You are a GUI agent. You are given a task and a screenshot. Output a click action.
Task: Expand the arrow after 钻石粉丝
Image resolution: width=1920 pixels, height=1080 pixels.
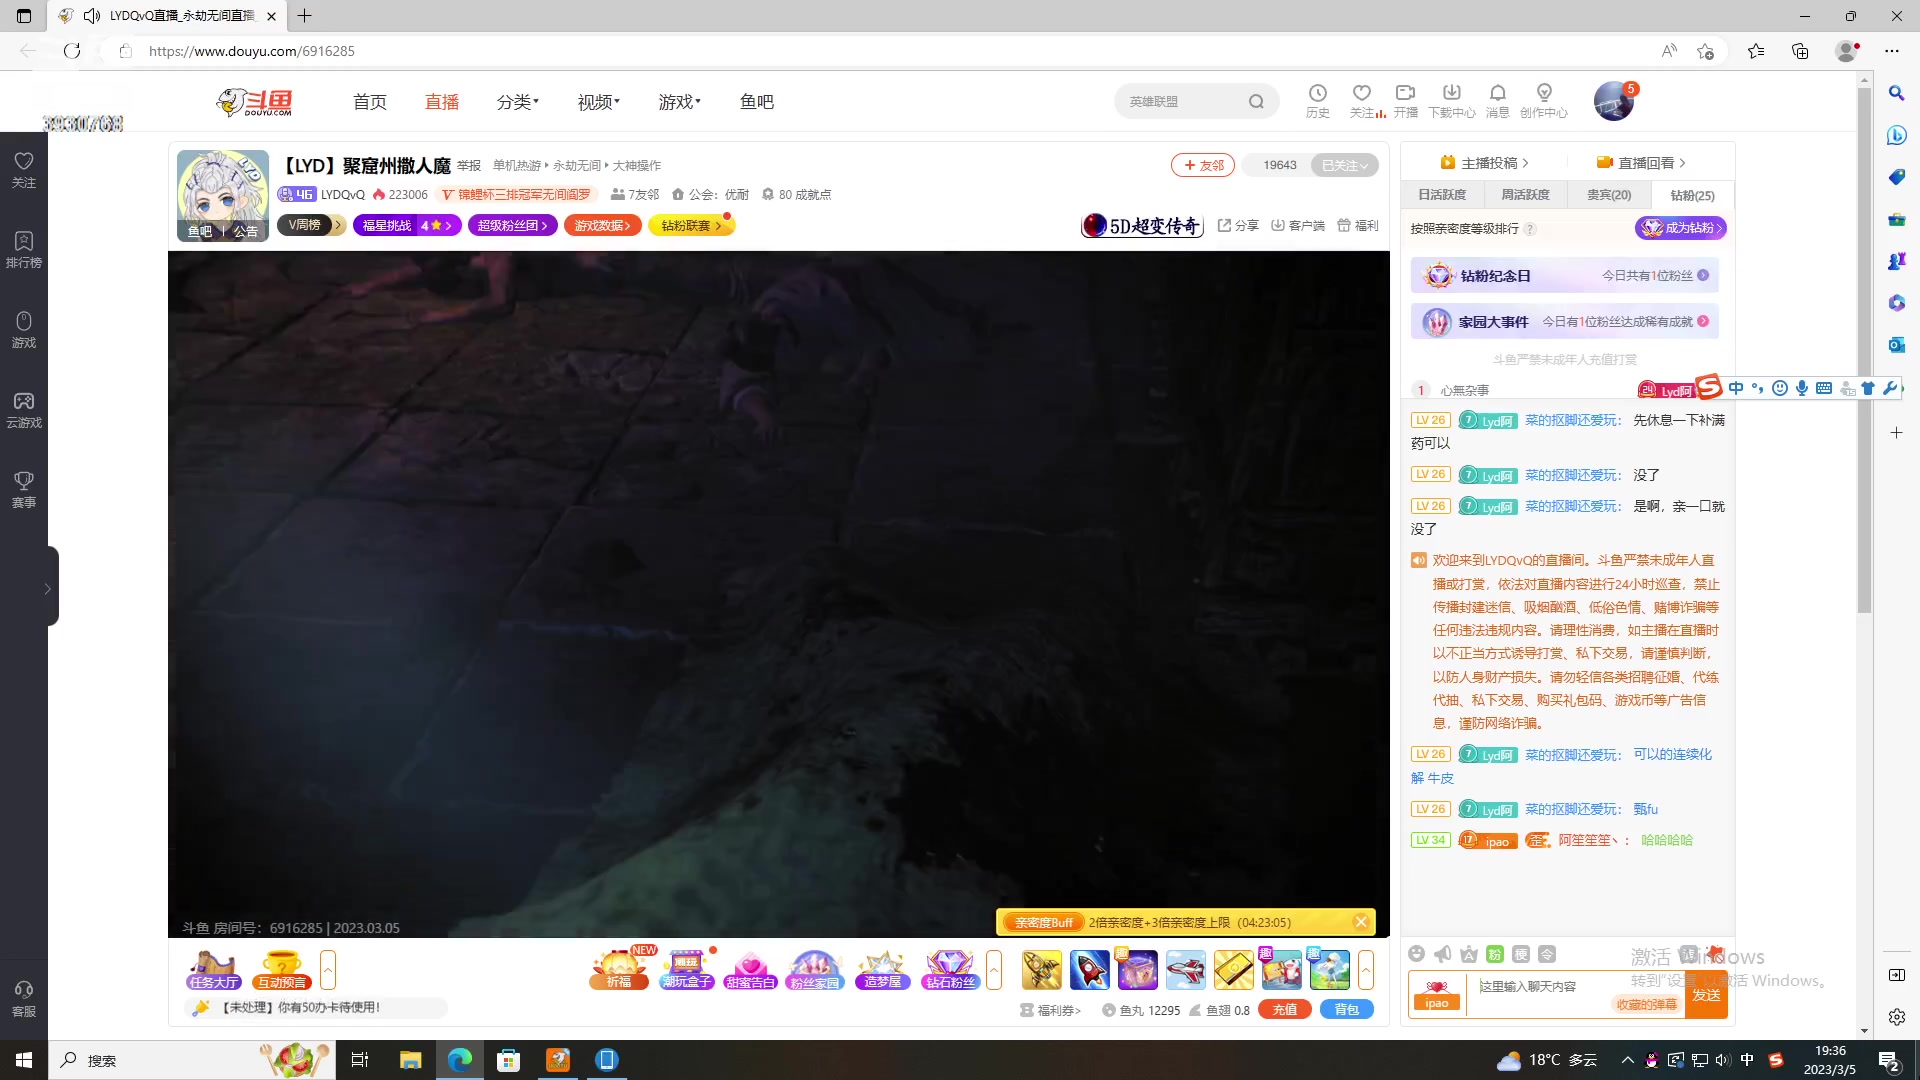click(x=993, y=970)
